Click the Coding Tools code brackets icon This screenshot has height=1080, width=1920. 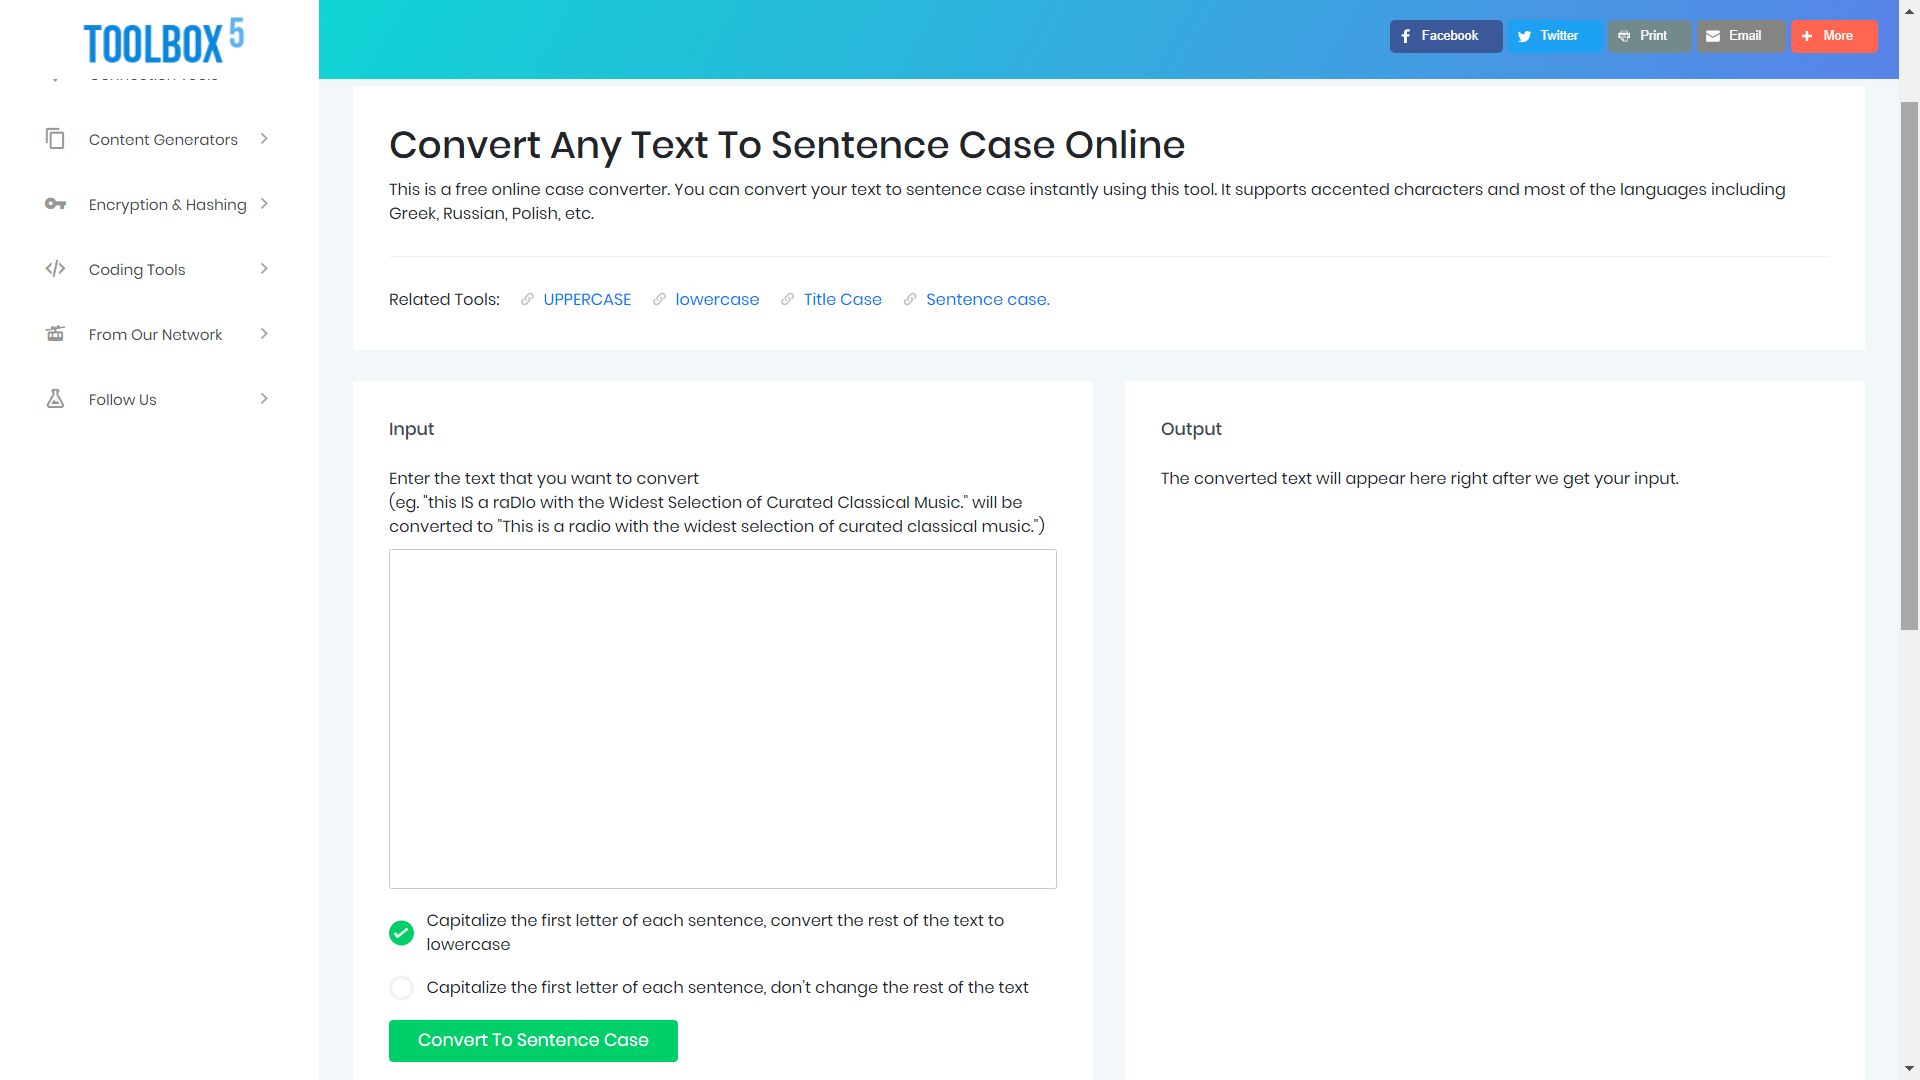coord(55,269)
